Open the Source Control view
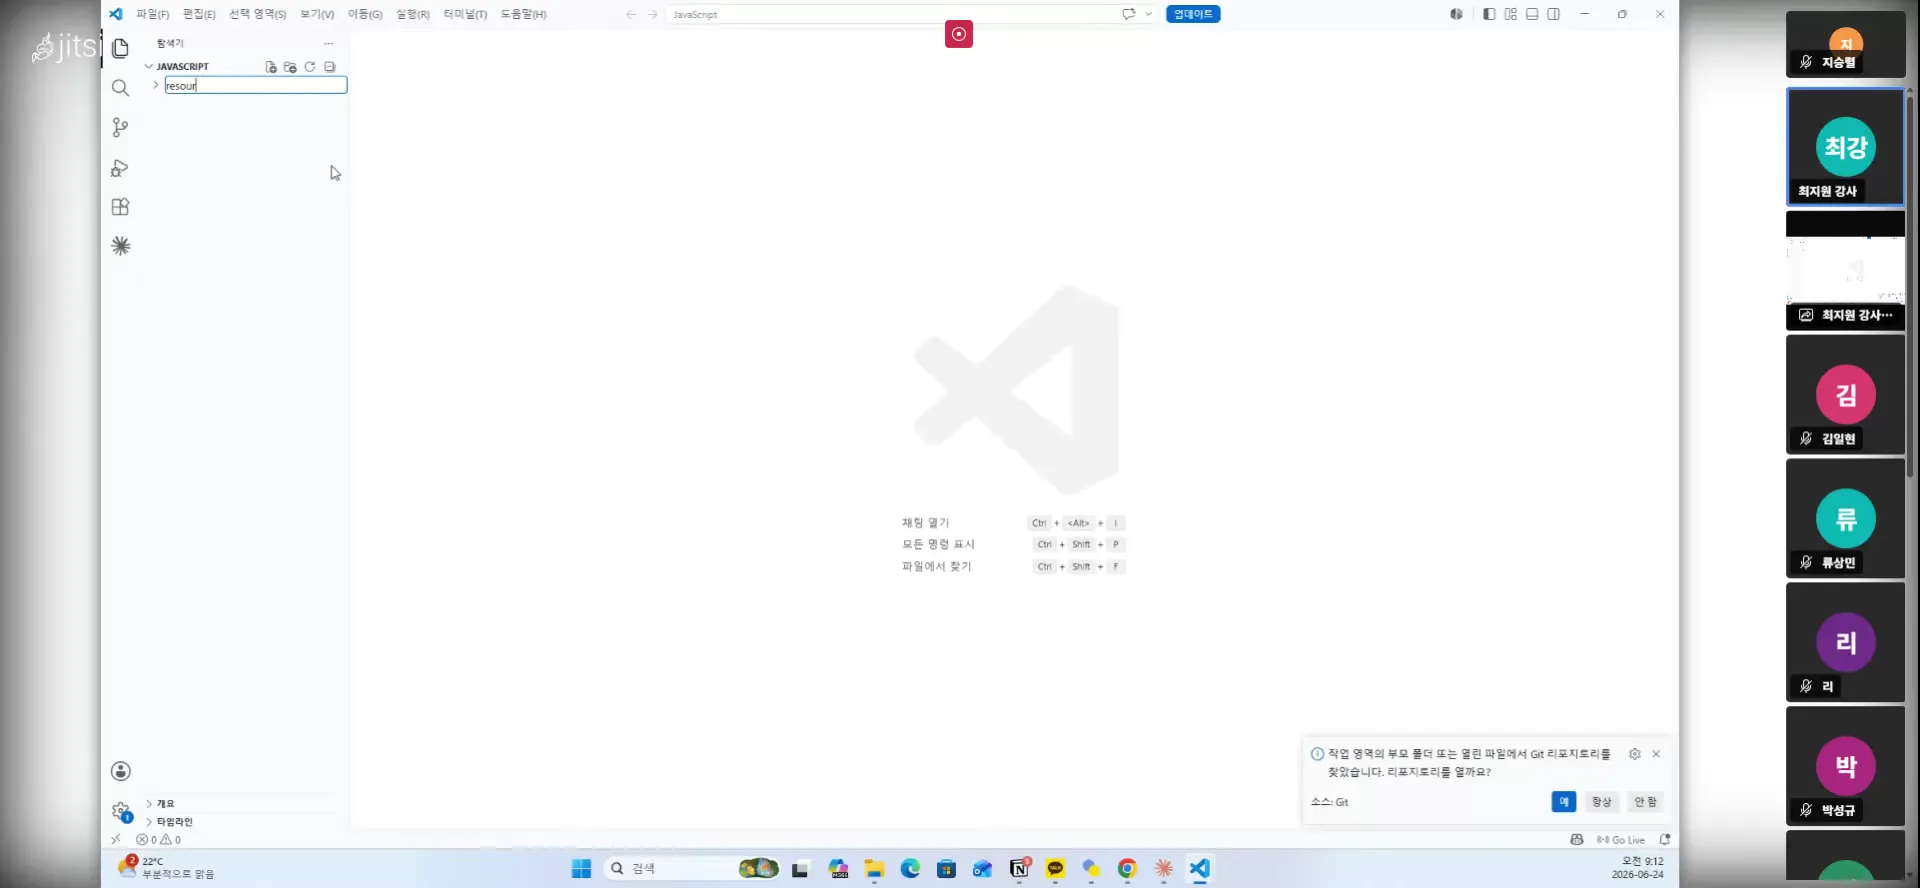Screen dimensions: 1920x888 pyautogui.click(x=120, y=127)
